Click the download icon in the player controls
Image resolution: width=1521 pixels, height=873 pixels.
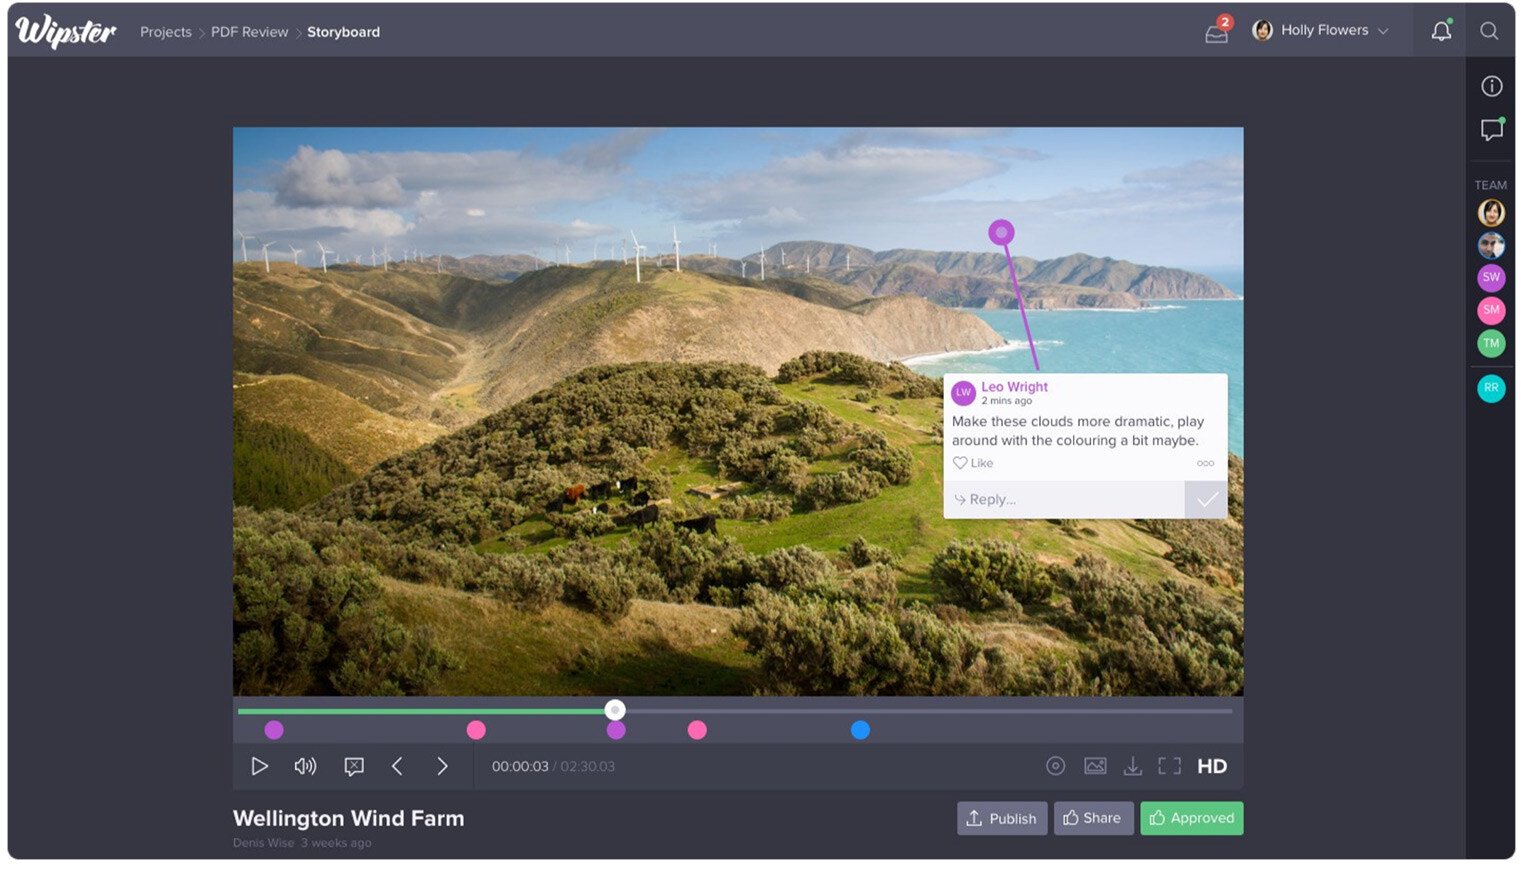1133,766
